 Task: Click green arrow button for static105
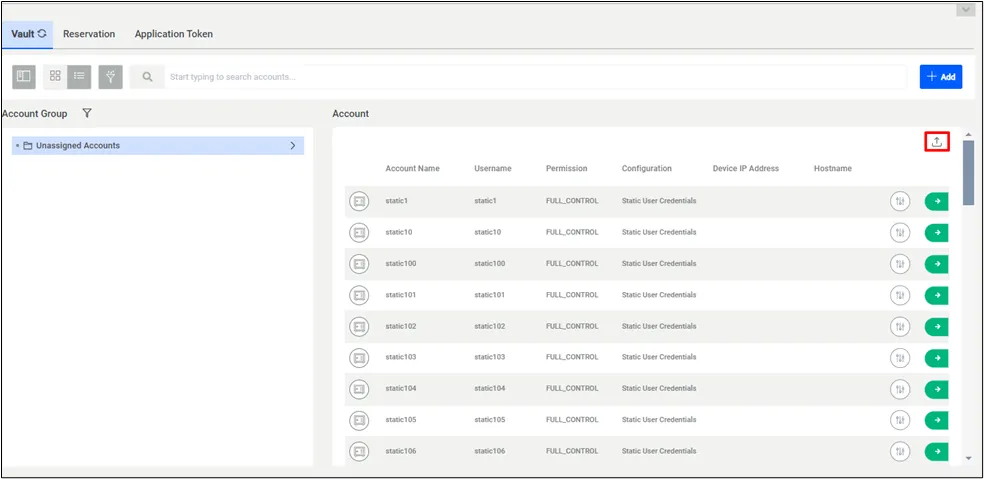pos(936,419)
